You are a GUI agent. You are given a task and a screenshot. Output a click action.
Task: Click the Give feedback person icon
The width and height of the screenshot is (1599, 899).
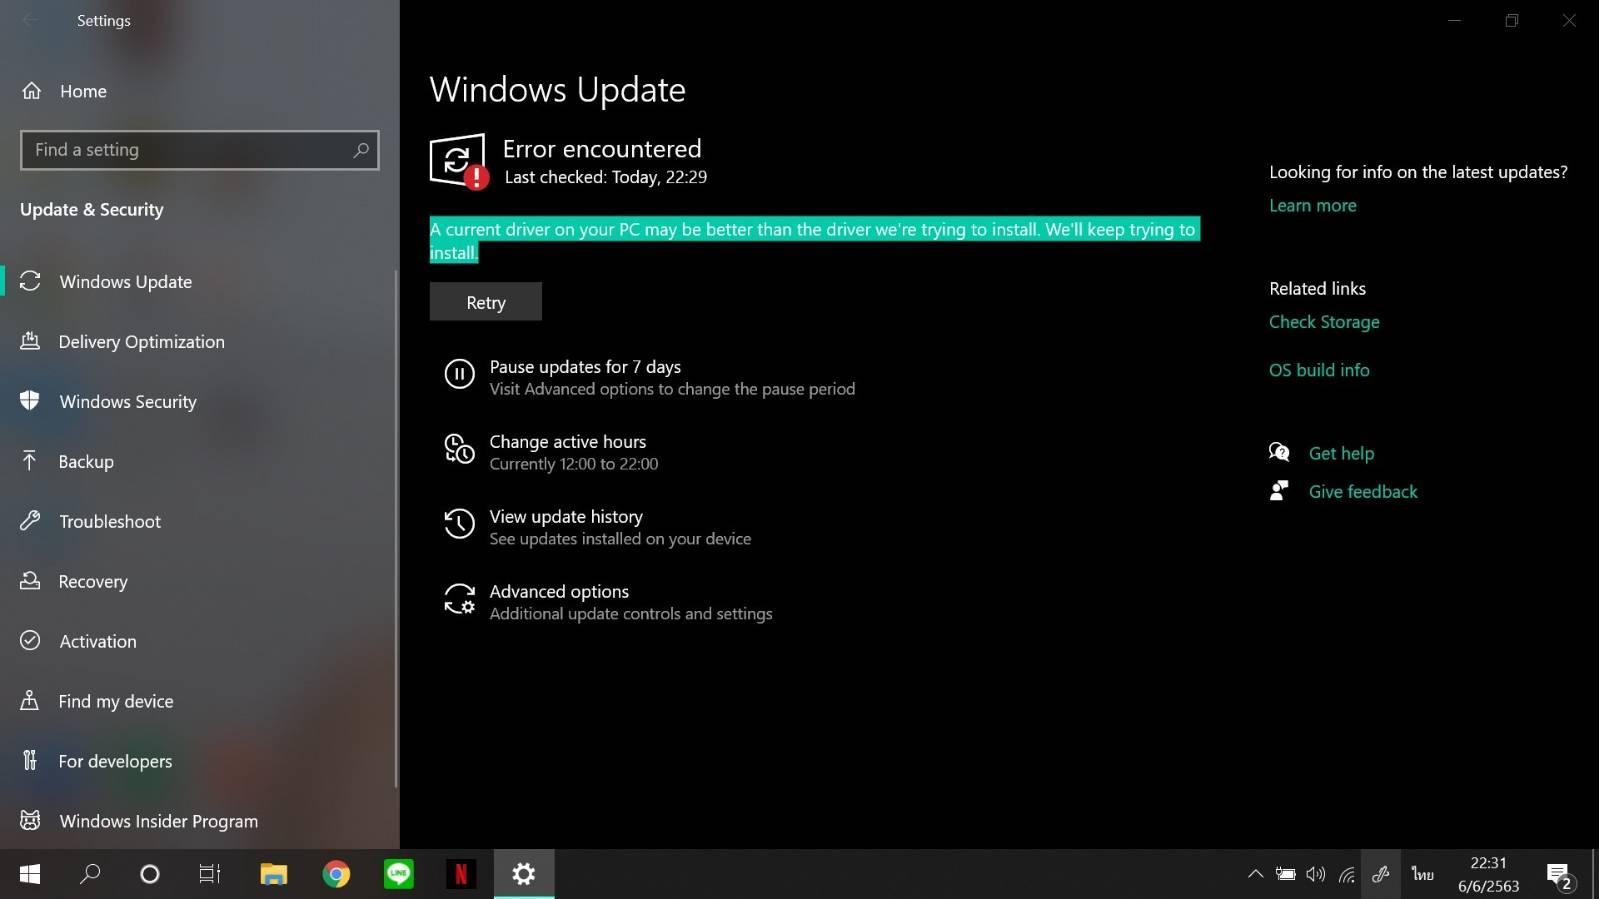pyautogui.click(x=1279, y=490)
